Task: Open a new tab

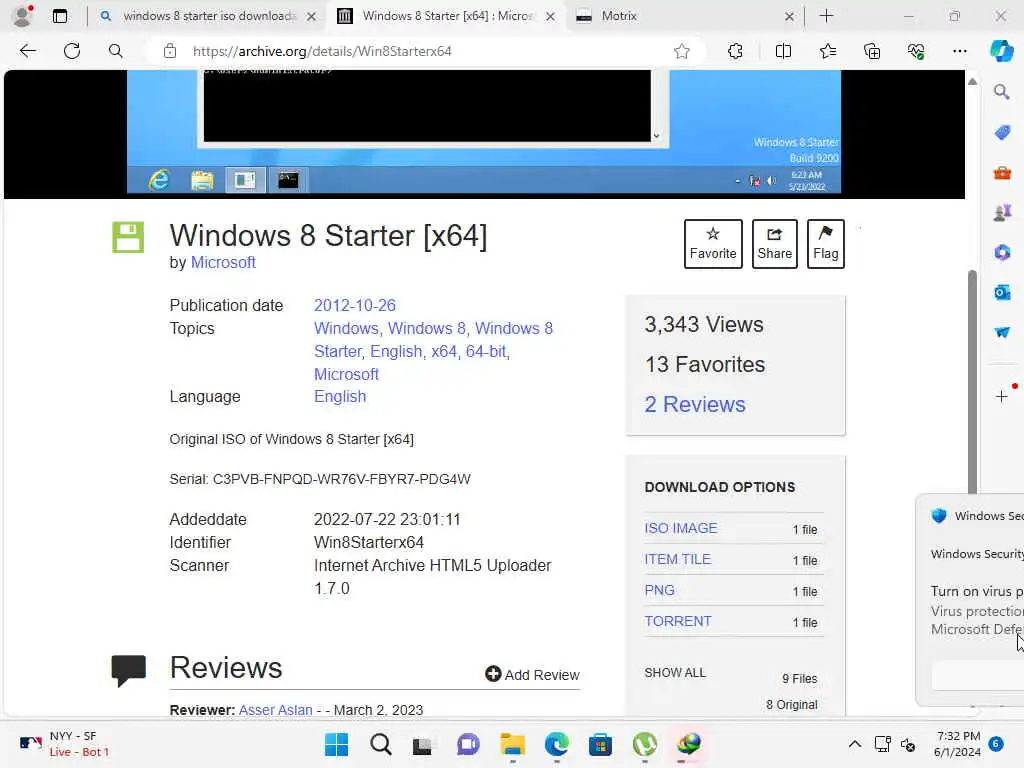Action: tap(826, 16)
